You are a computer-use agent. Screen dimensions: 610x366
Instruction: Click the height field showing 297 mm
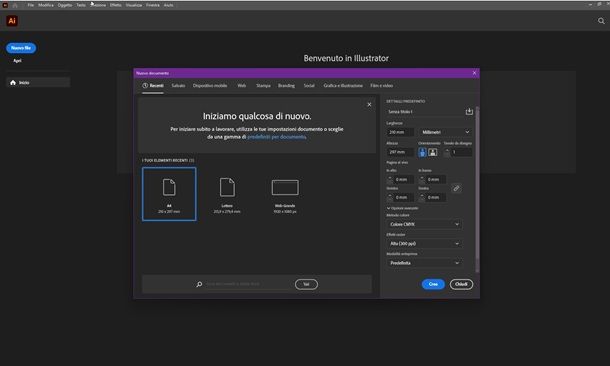[400, 152]
